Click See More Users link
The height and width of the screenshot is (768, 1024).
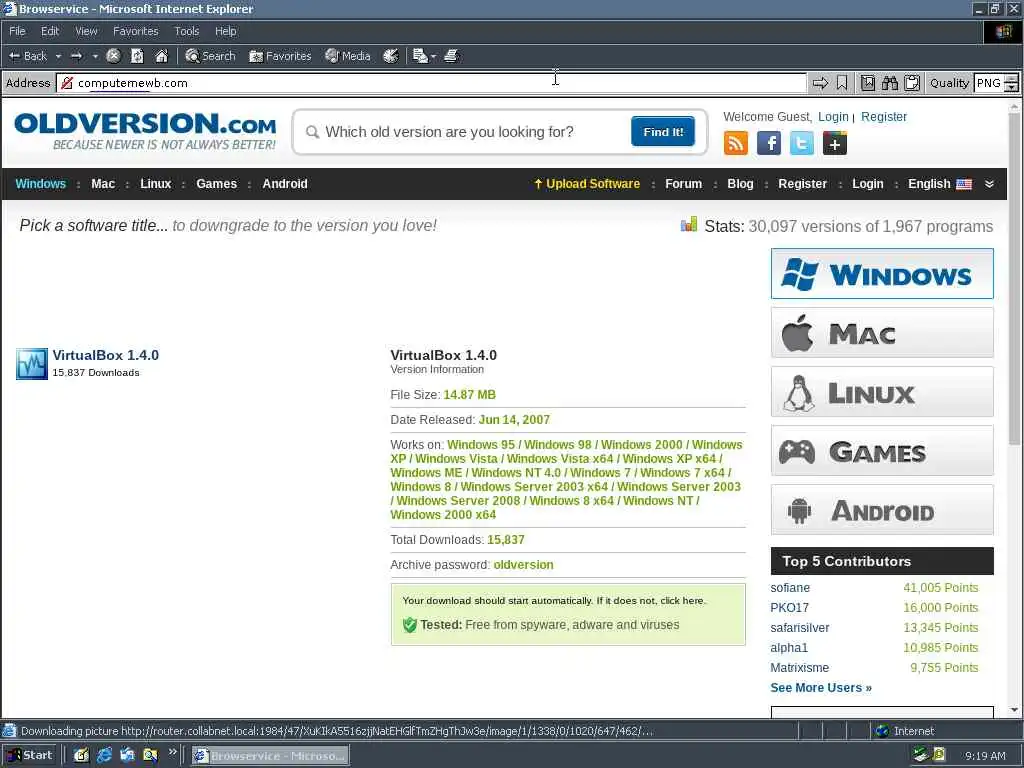tap(821, 688)
